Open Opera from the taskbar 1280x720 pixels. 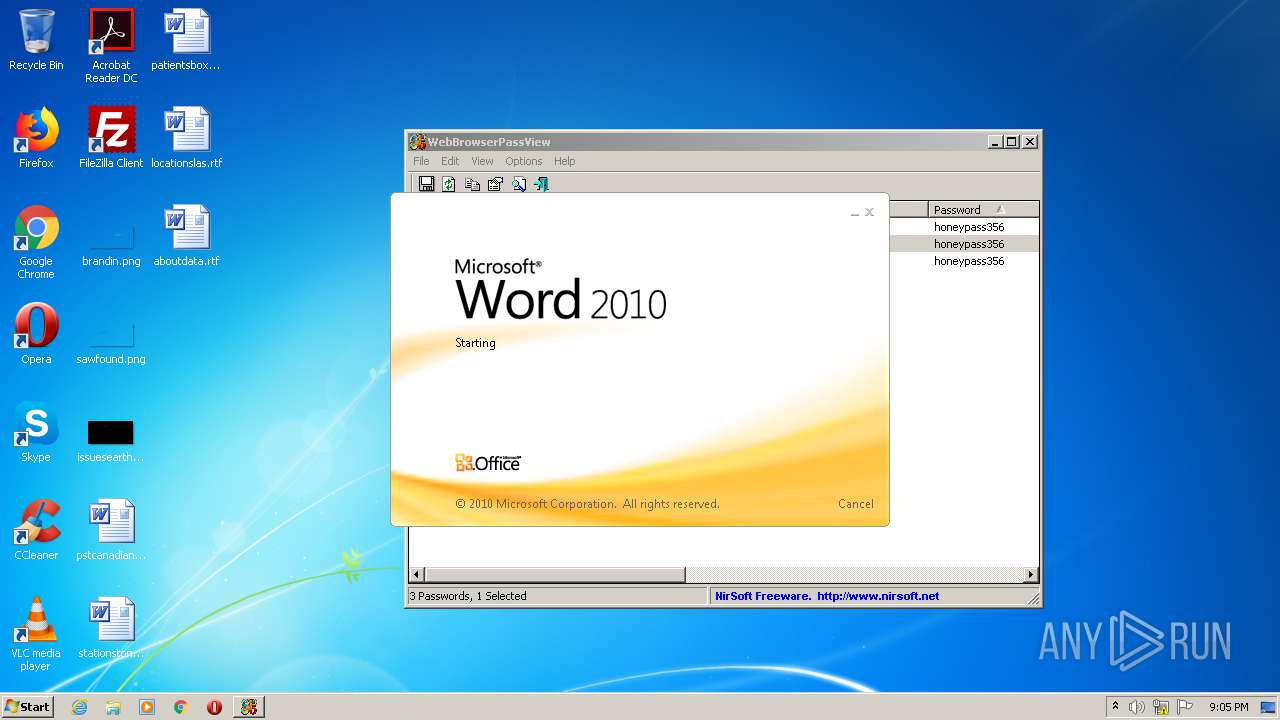214,707
